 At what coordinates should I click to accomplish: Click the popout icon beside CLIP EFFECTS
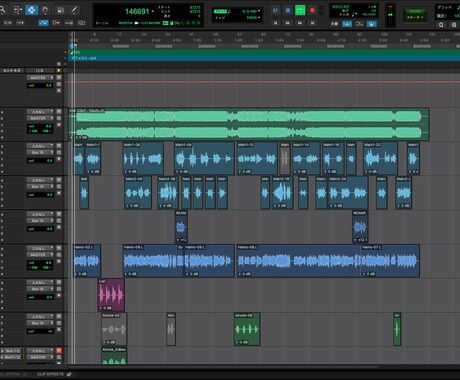pos(69,374)
